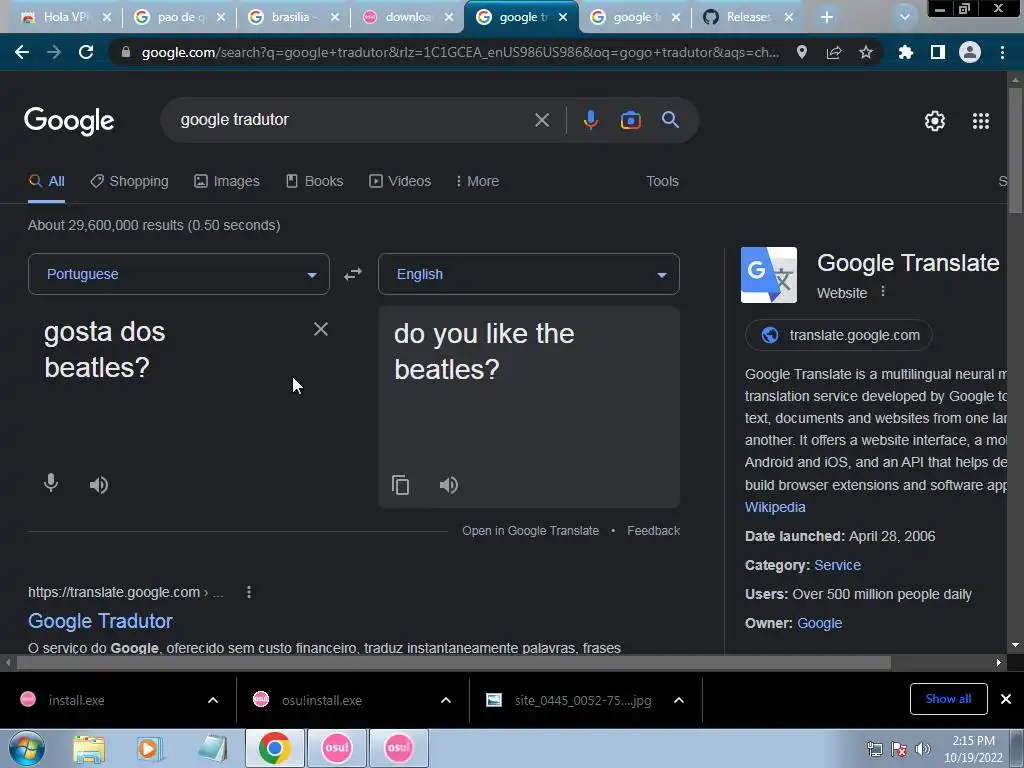Image resolution: width=1024 pixels, height=768 pixels.
Task: Swap Portuguese and English languages
Action: (353, 274)
